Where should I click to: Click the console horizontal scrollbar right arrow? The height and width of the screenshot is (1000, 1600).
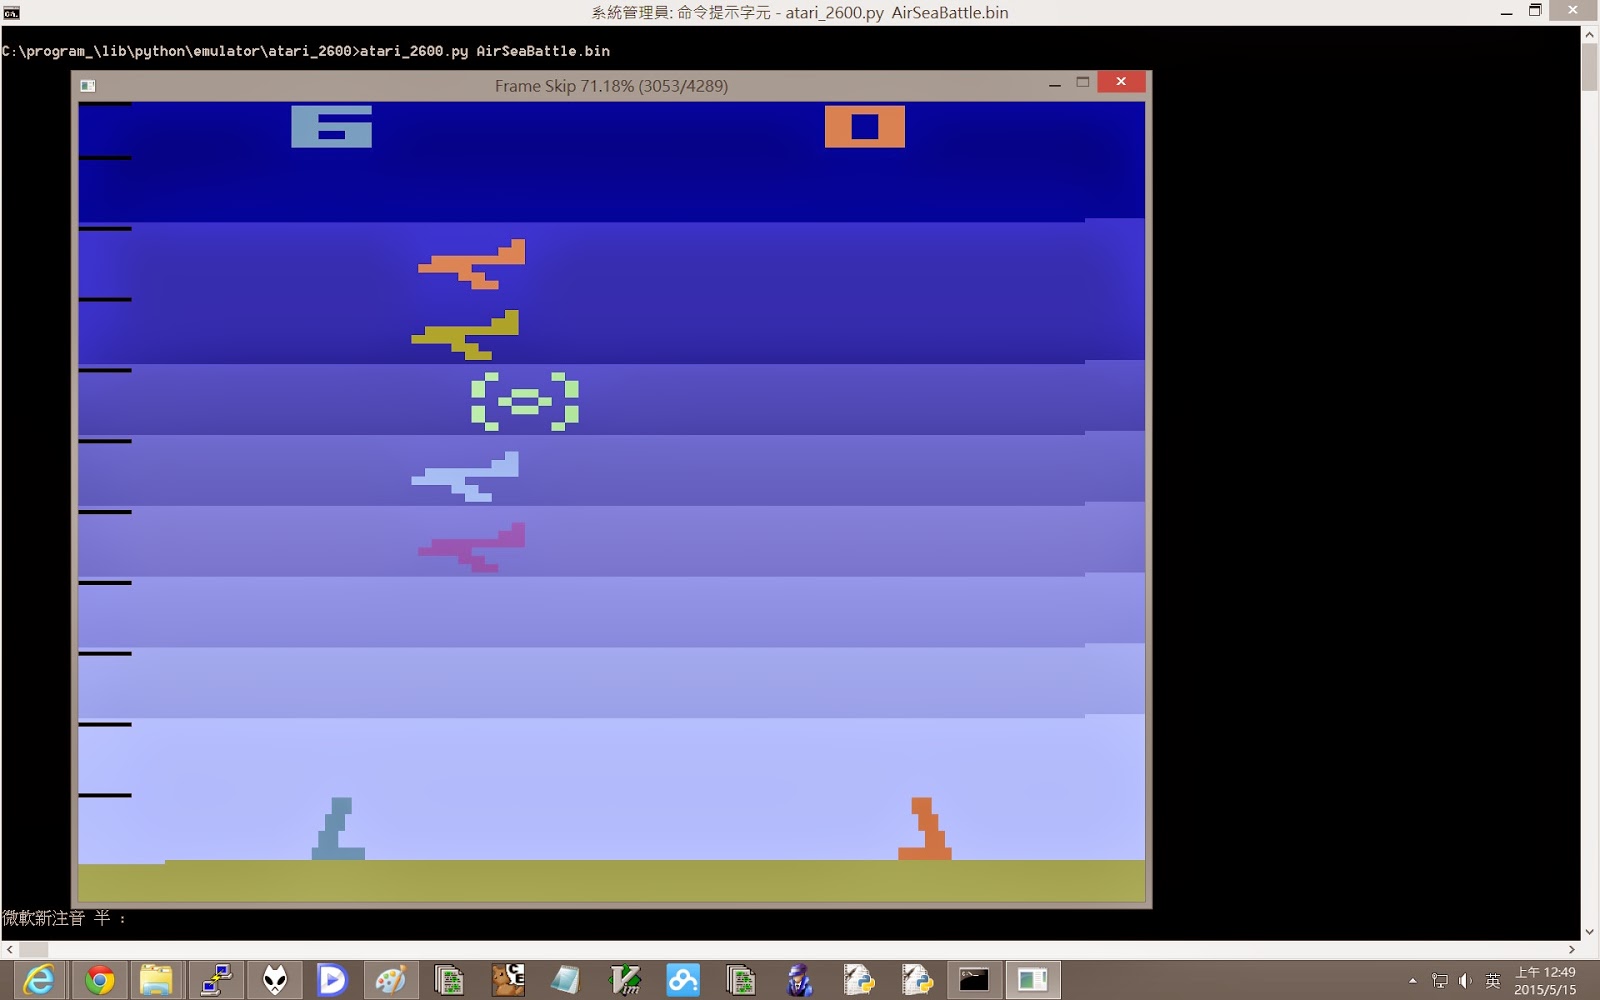(x=1571, y=949)
